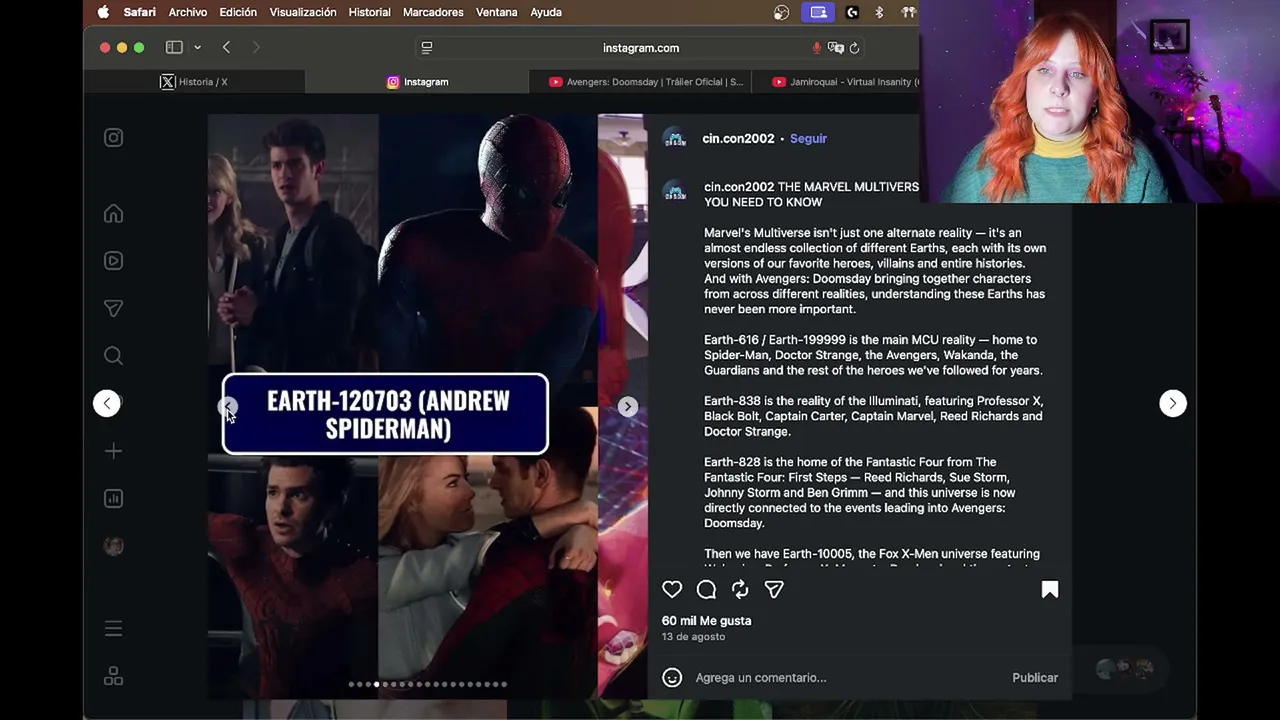Open cin.con2002 avatar in post header

coord(675,139)
